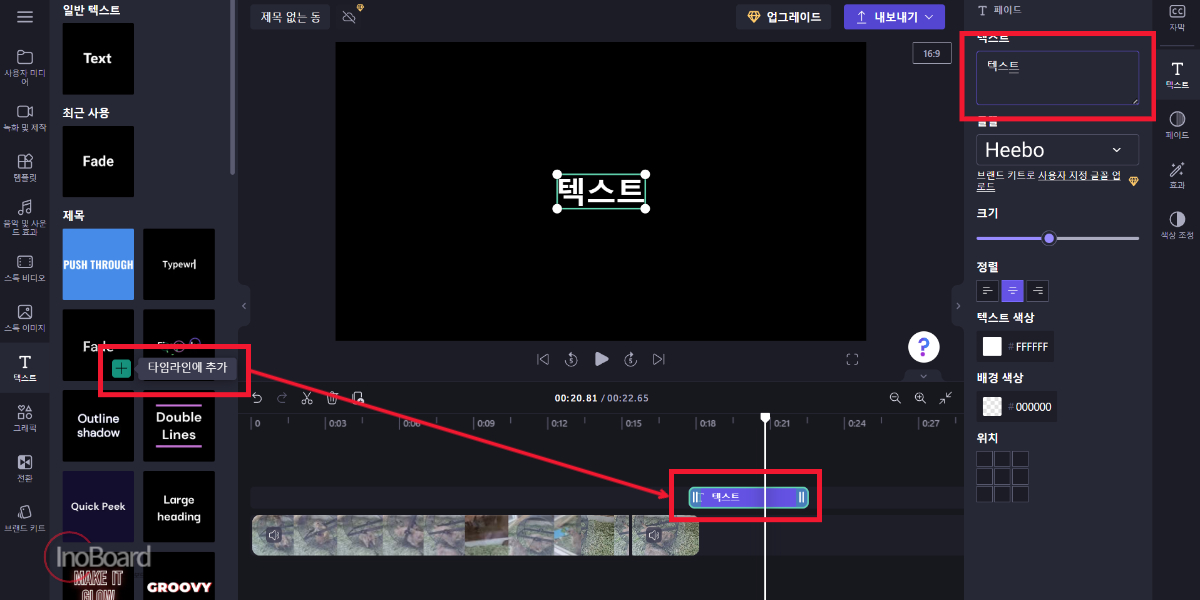Click the green plus add-to-timeline button

tap(121, 368)
